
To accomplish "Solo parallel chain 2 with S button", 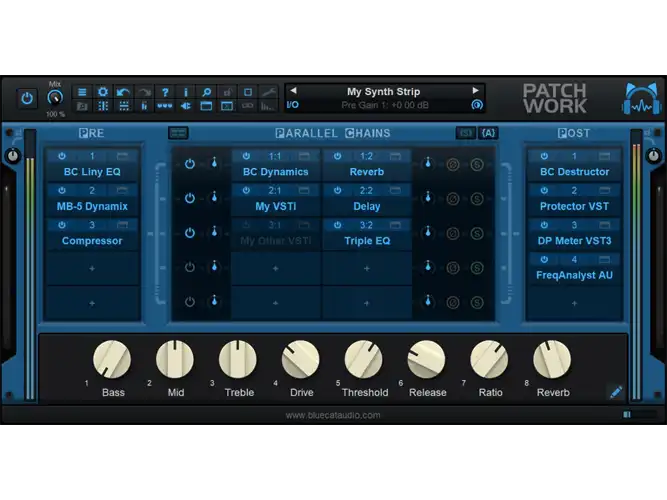I will click(477, 199).
